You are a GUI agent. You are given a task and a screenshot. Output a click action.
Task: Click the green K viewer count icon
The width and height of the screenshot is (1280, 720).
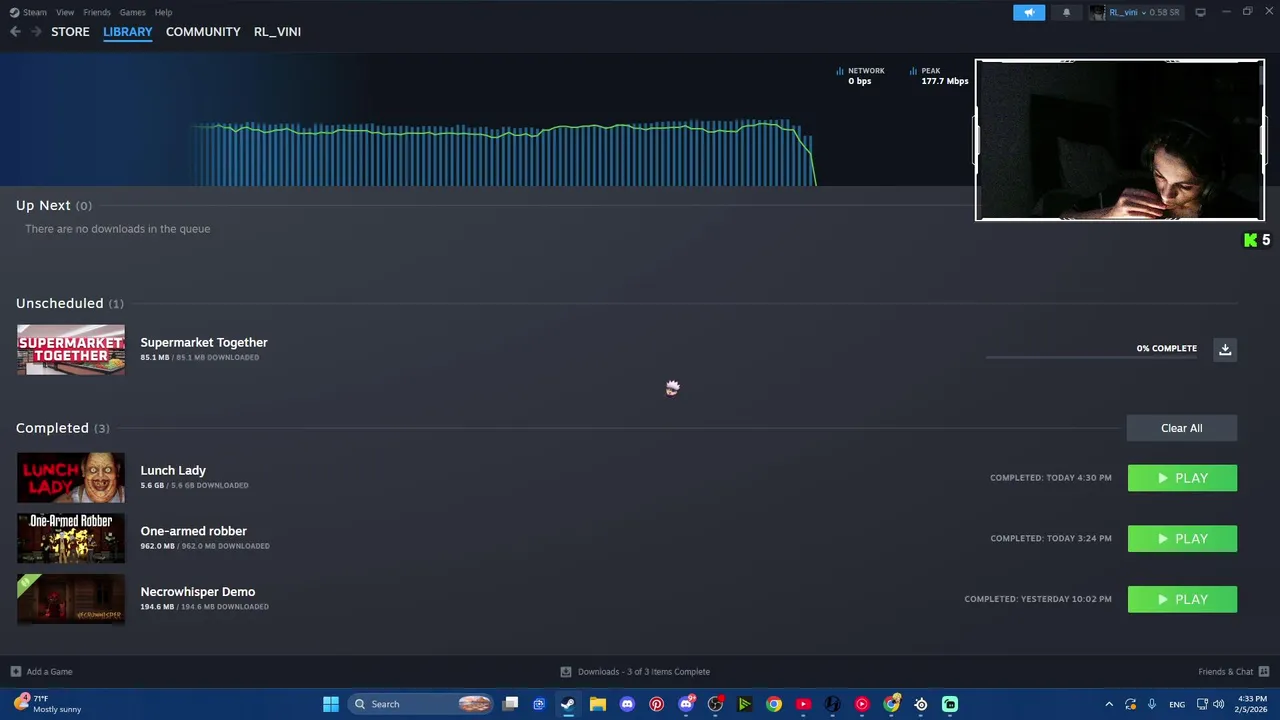[1250, 240]
